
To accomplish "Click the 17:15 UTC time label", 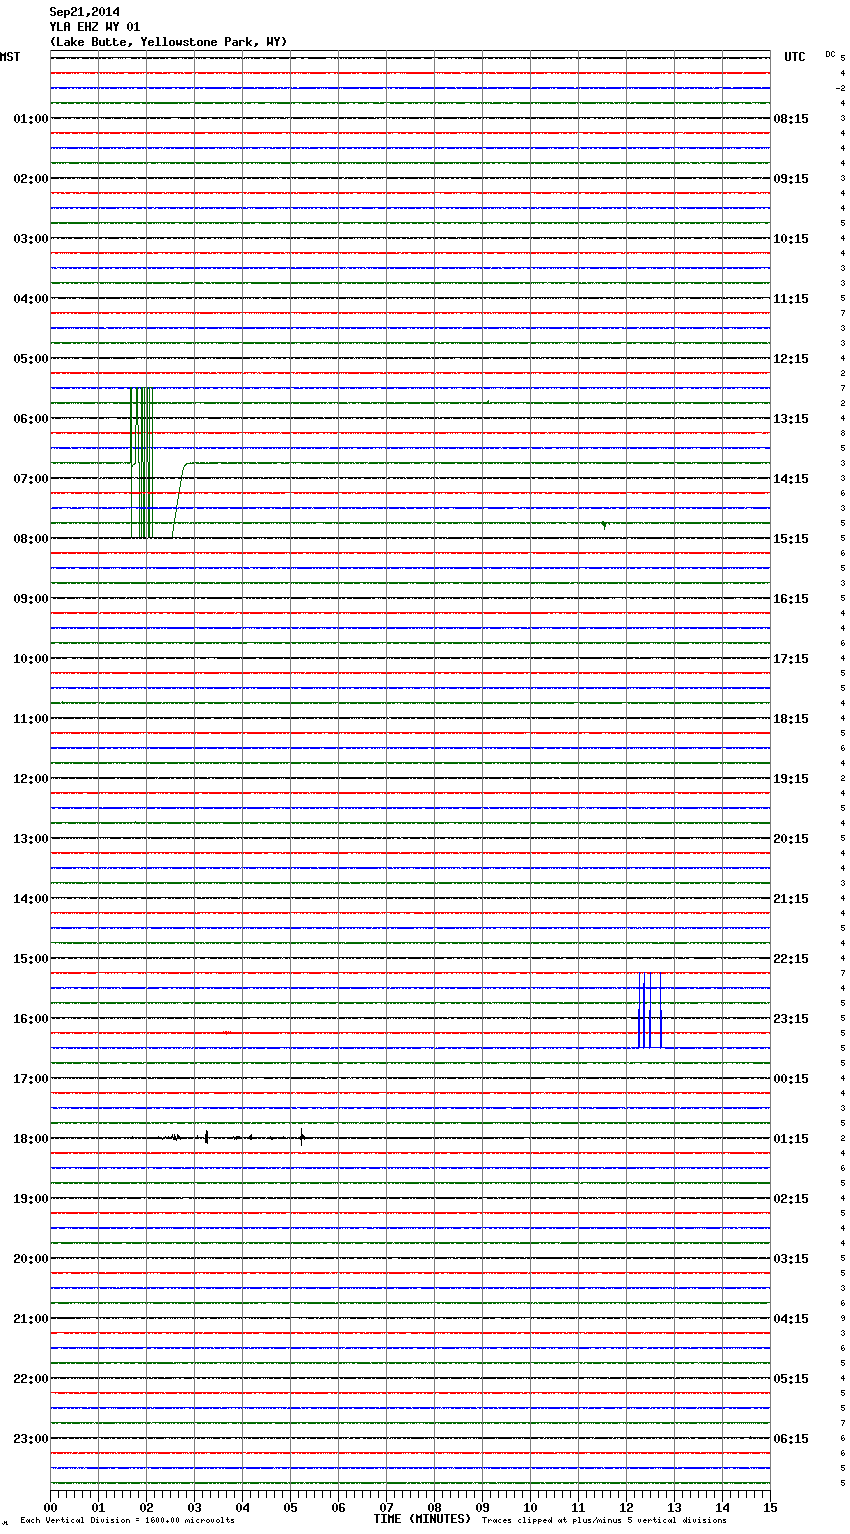I will point(791,659).
